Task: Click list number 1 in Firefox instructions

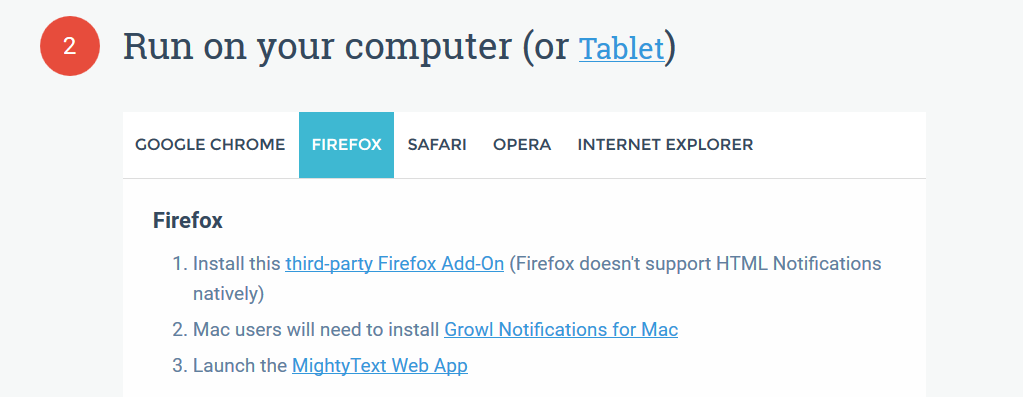Action: pyautogui.click(x=179, y=264)
